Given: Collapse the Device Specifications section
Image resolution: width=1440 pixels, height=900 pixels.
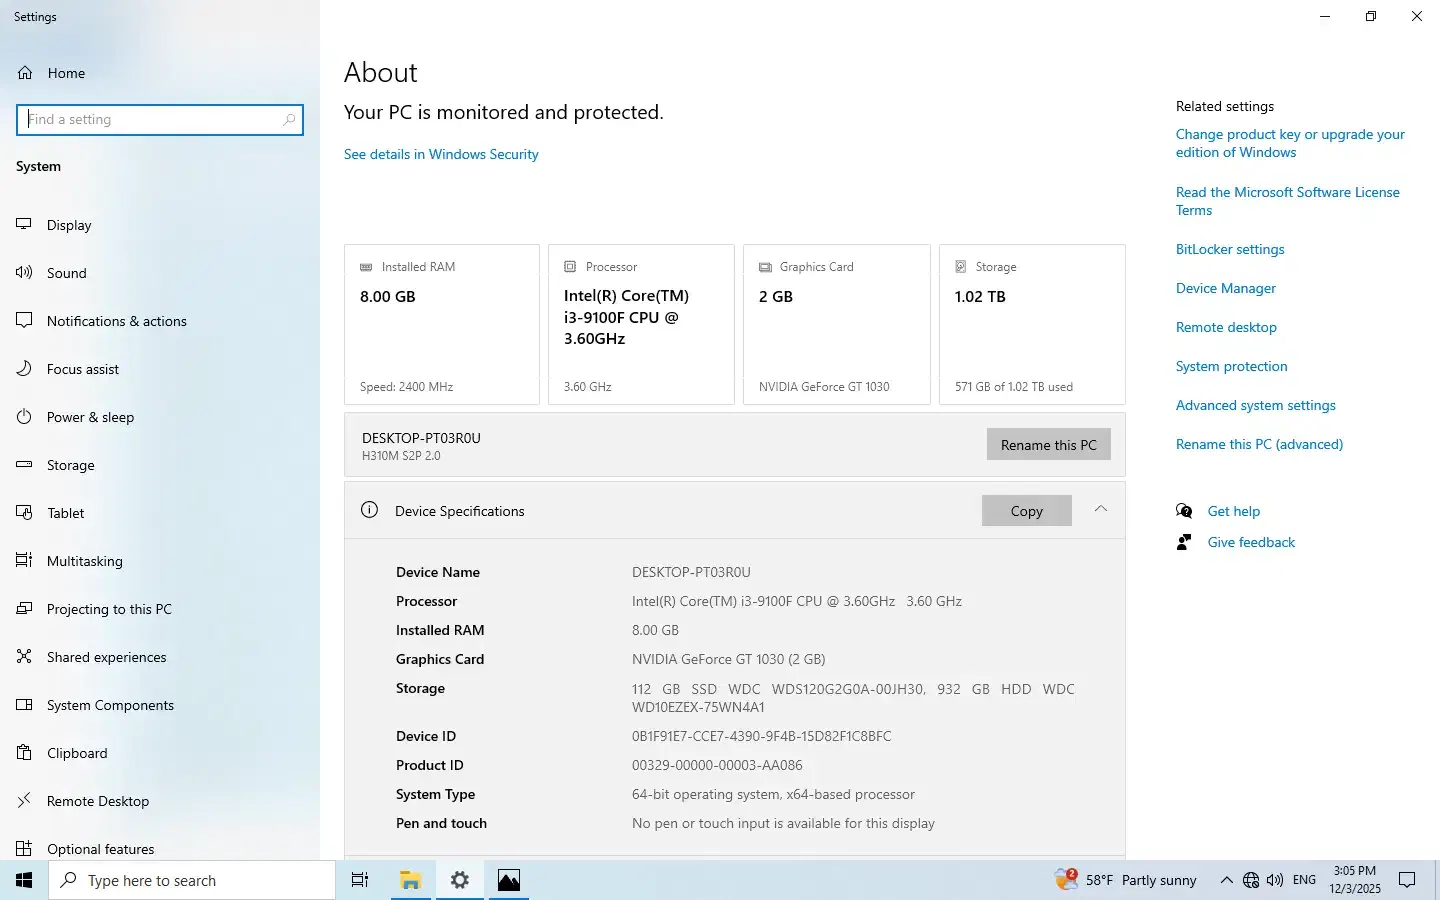Looking at the screenshot, I should point(1100,510).
